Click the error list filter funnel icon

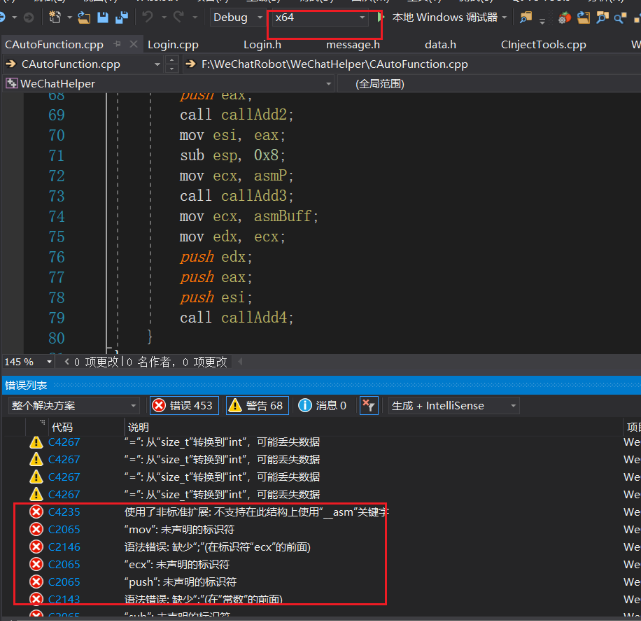368,405
